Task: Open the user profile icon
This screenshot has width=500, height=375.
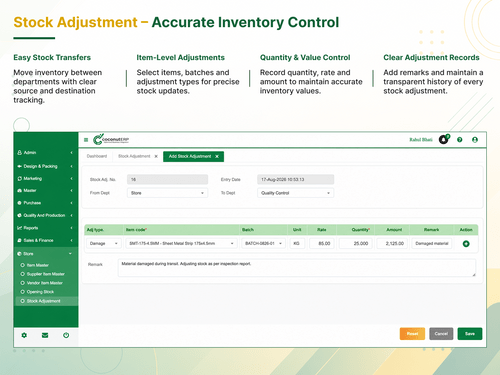Action: (x=475, y=140)
